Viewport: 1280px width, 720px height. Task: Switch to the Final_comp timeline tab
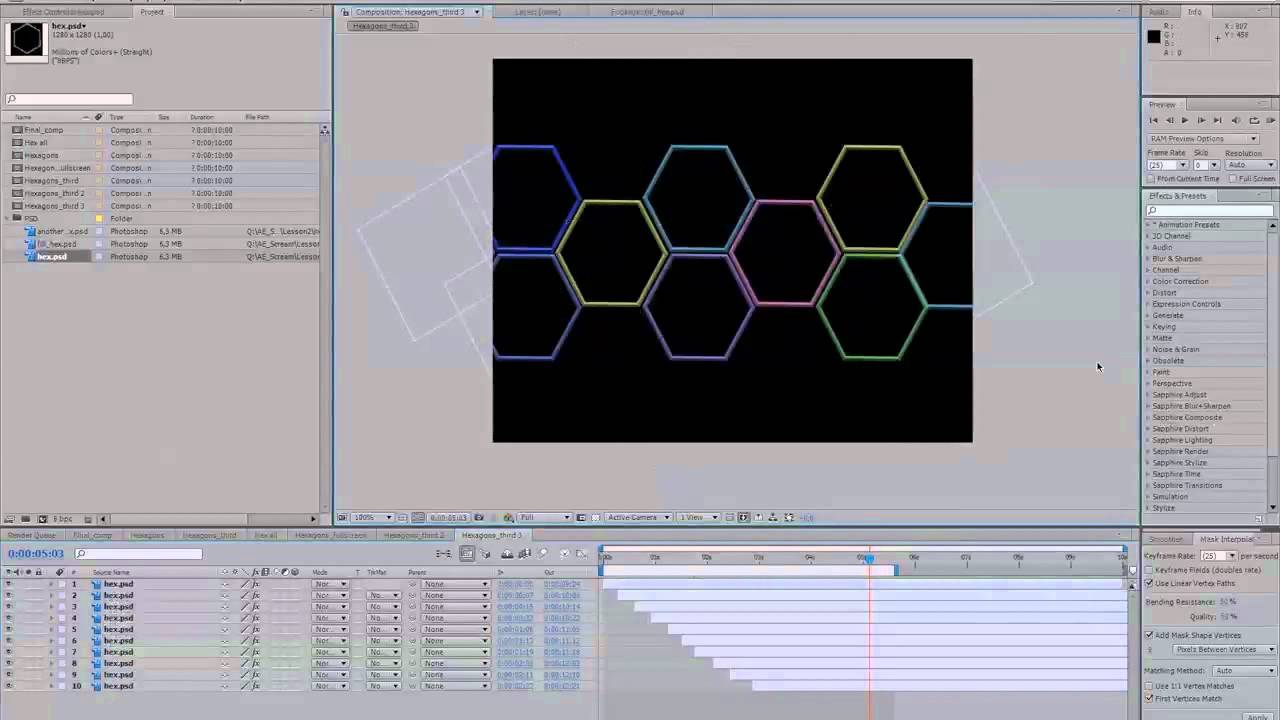coord(93,535)
